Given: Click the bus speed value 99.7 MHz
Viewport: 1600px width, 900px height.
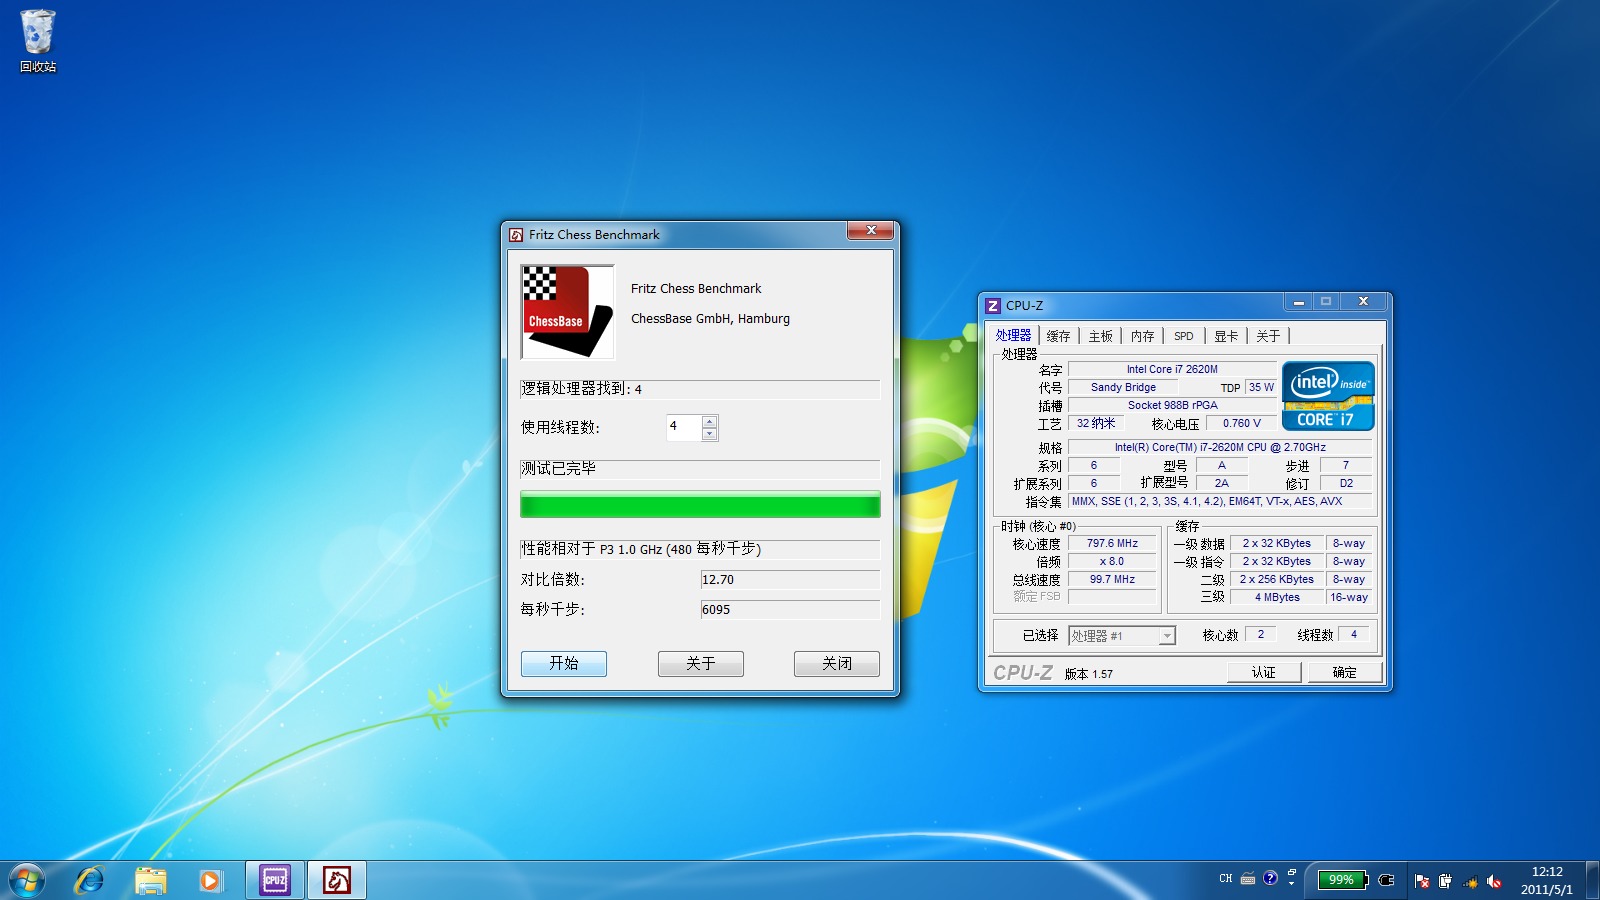Looking at the screenshot, I should pyautogui.click(x=1112, y=580).
